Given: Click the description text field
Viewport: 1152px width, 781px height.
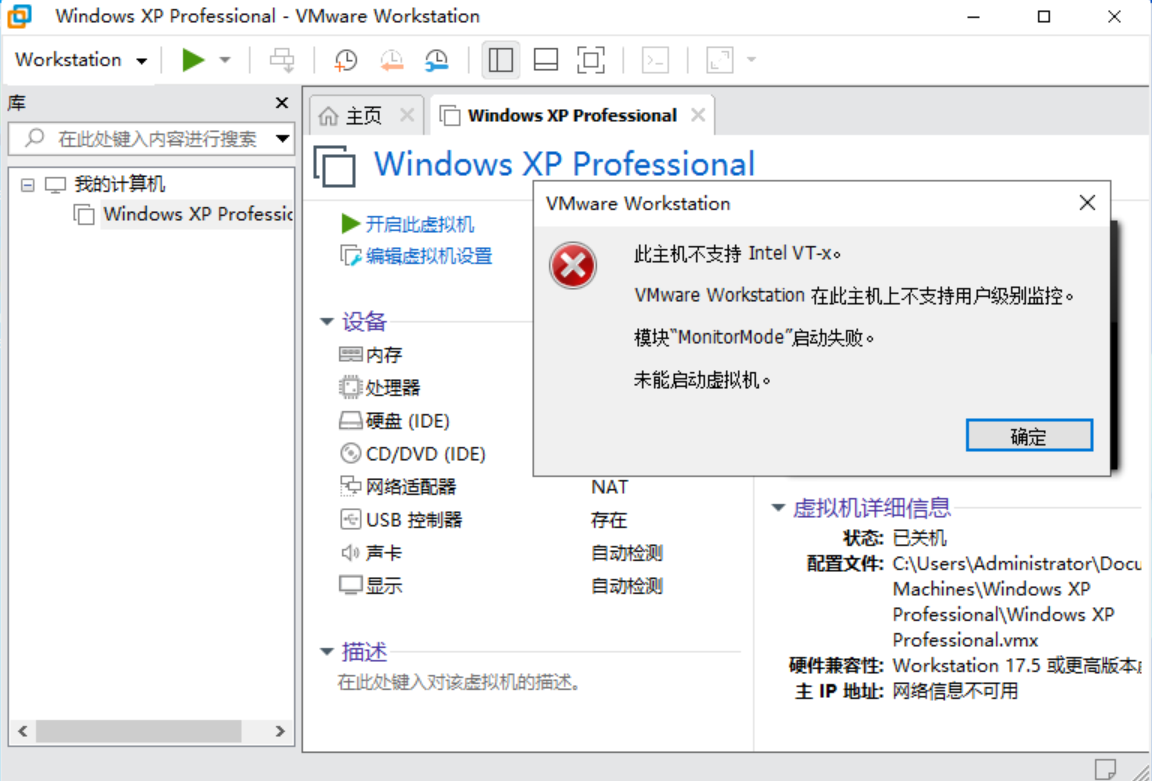Looking at the screenshot, I should tap(459, 683).
